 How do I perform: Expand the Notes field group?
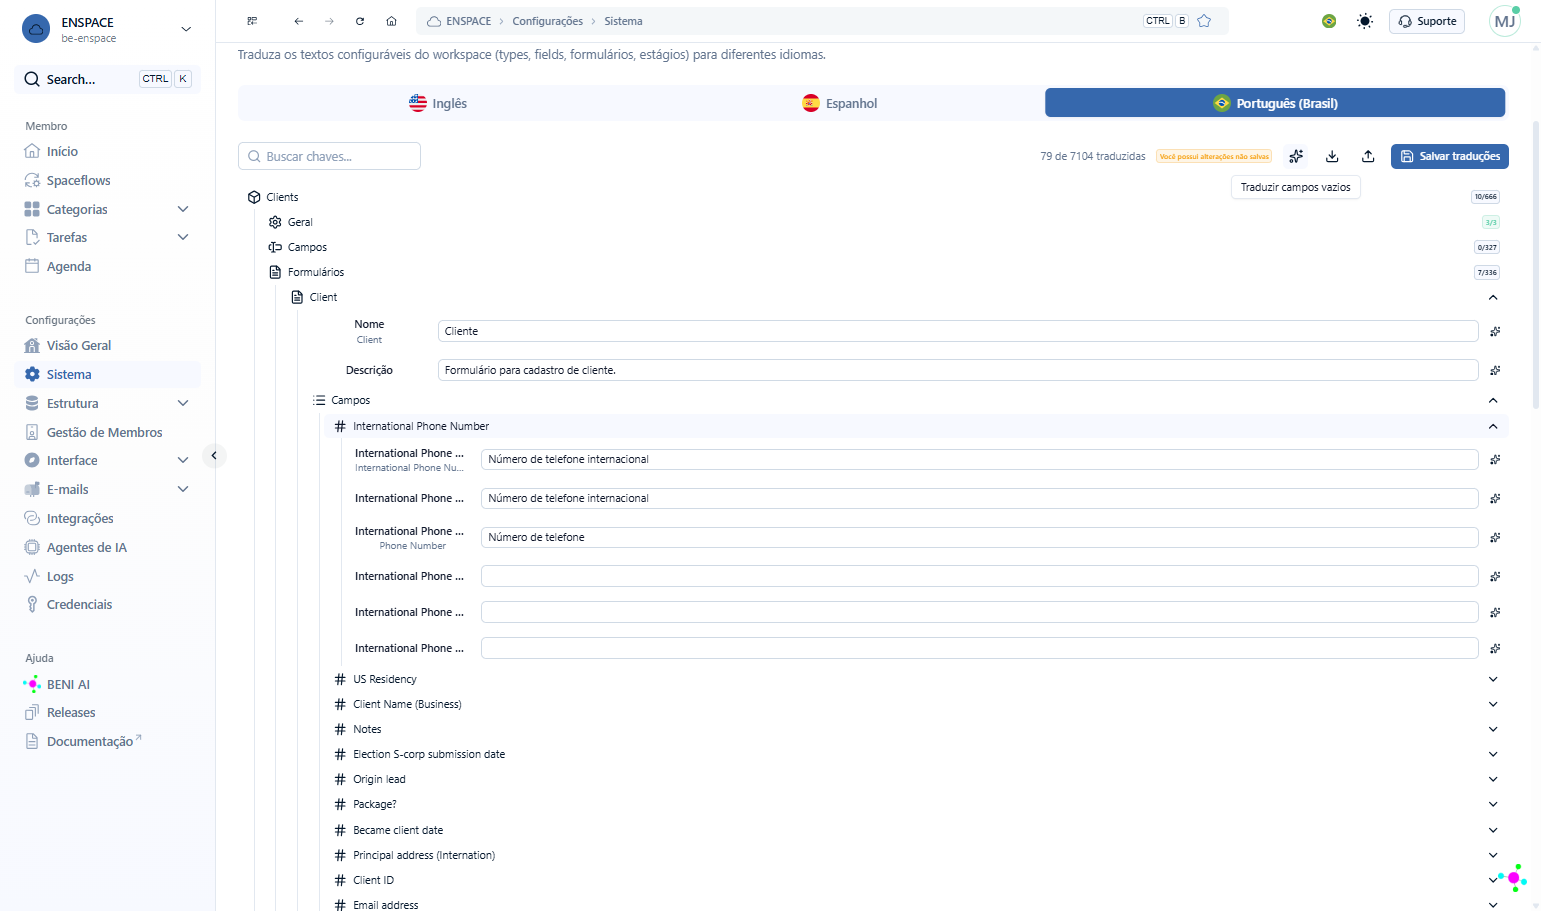point(1493,729)
